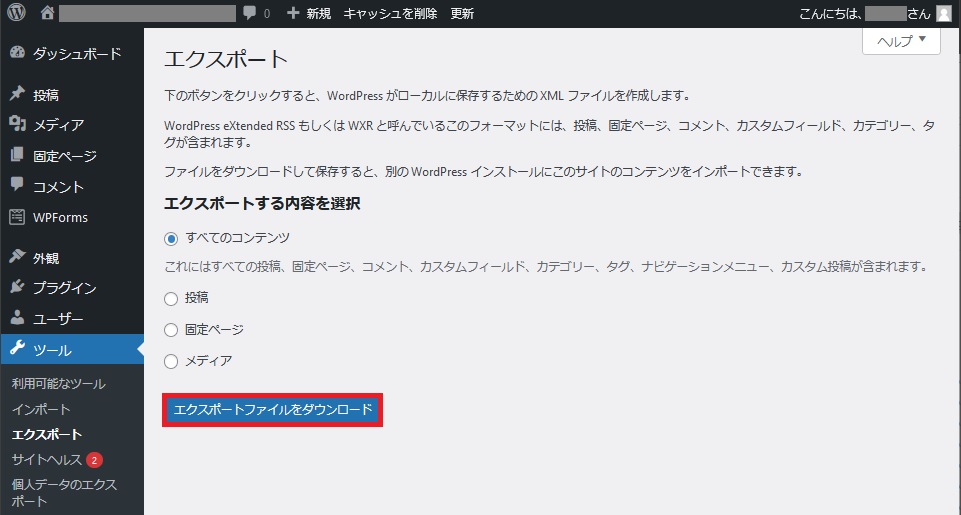
Task: Select the メディア export radio button
Action: coord(171,362)
